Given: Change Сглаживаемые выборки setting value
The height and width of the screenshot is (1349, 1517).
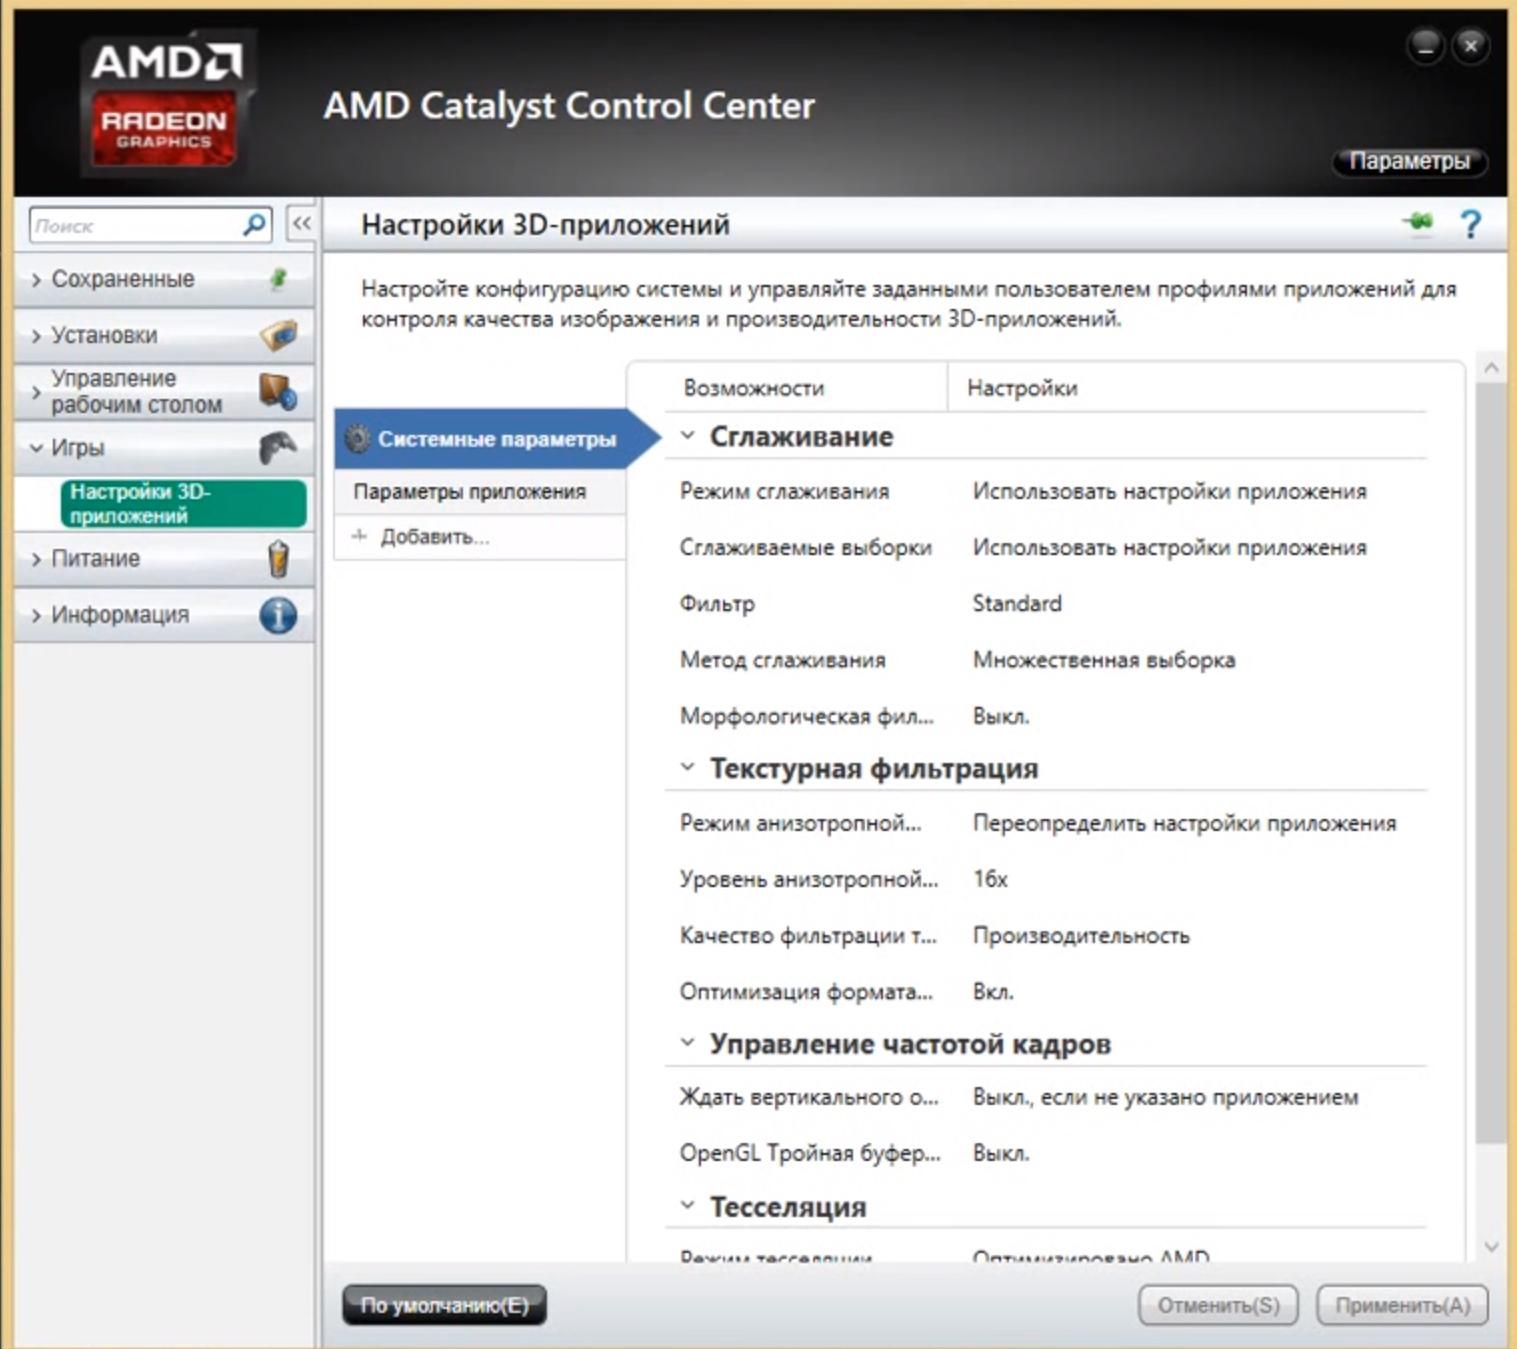Looking at the screenshot, I should click(1169, 547).
